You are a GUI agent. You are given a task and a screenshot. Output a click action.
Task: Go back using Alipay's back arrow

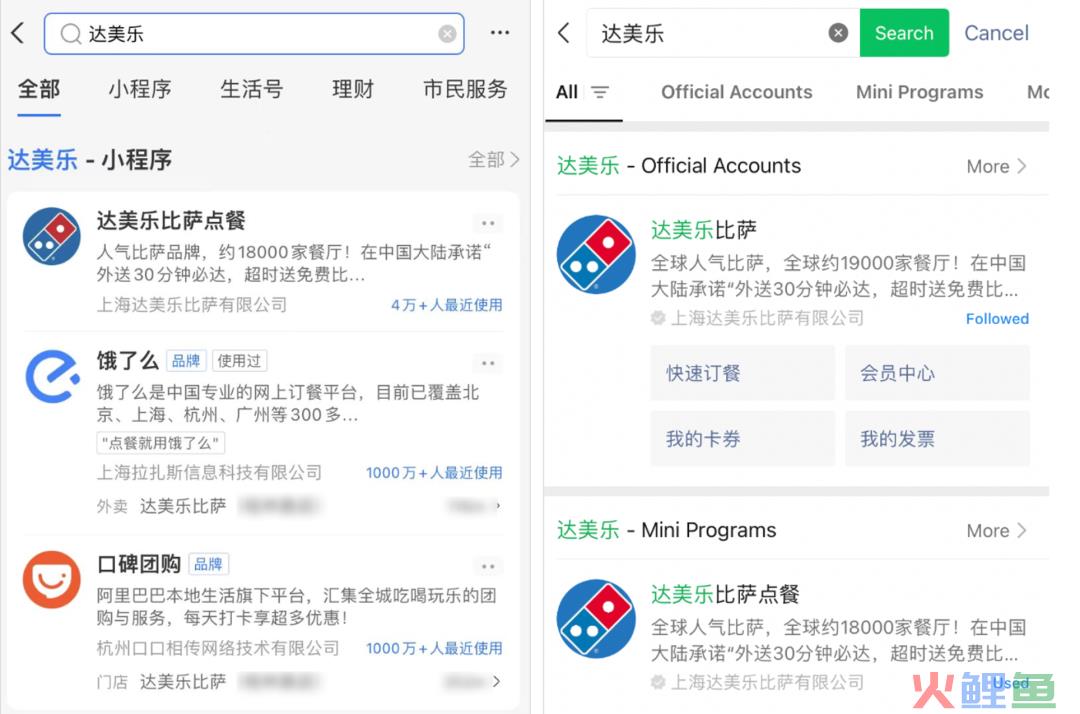pos(18,32)
